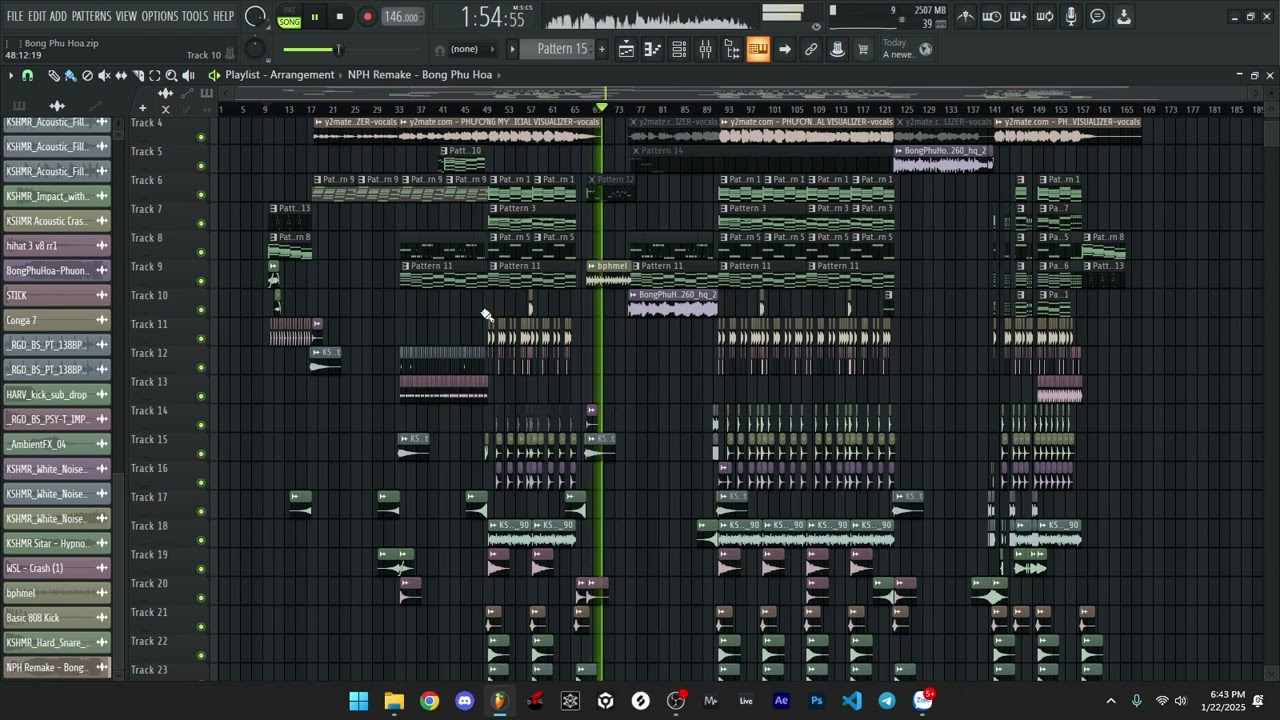Select the pencil draw tool in playlist

pos(54,76)
